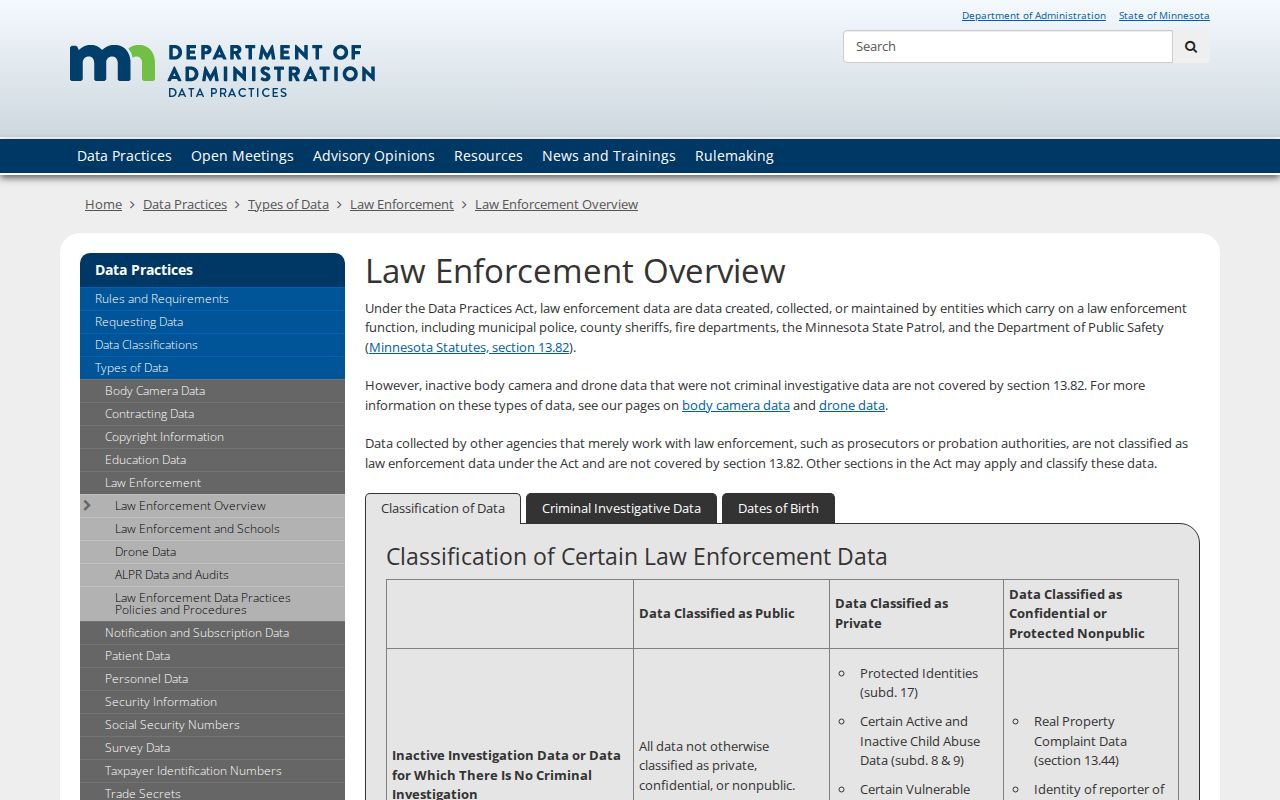Image resolution: width=1280 pixels, height=800 pixels.
Task: Go to Home in the breadcrumb
Action: [103, 204]
